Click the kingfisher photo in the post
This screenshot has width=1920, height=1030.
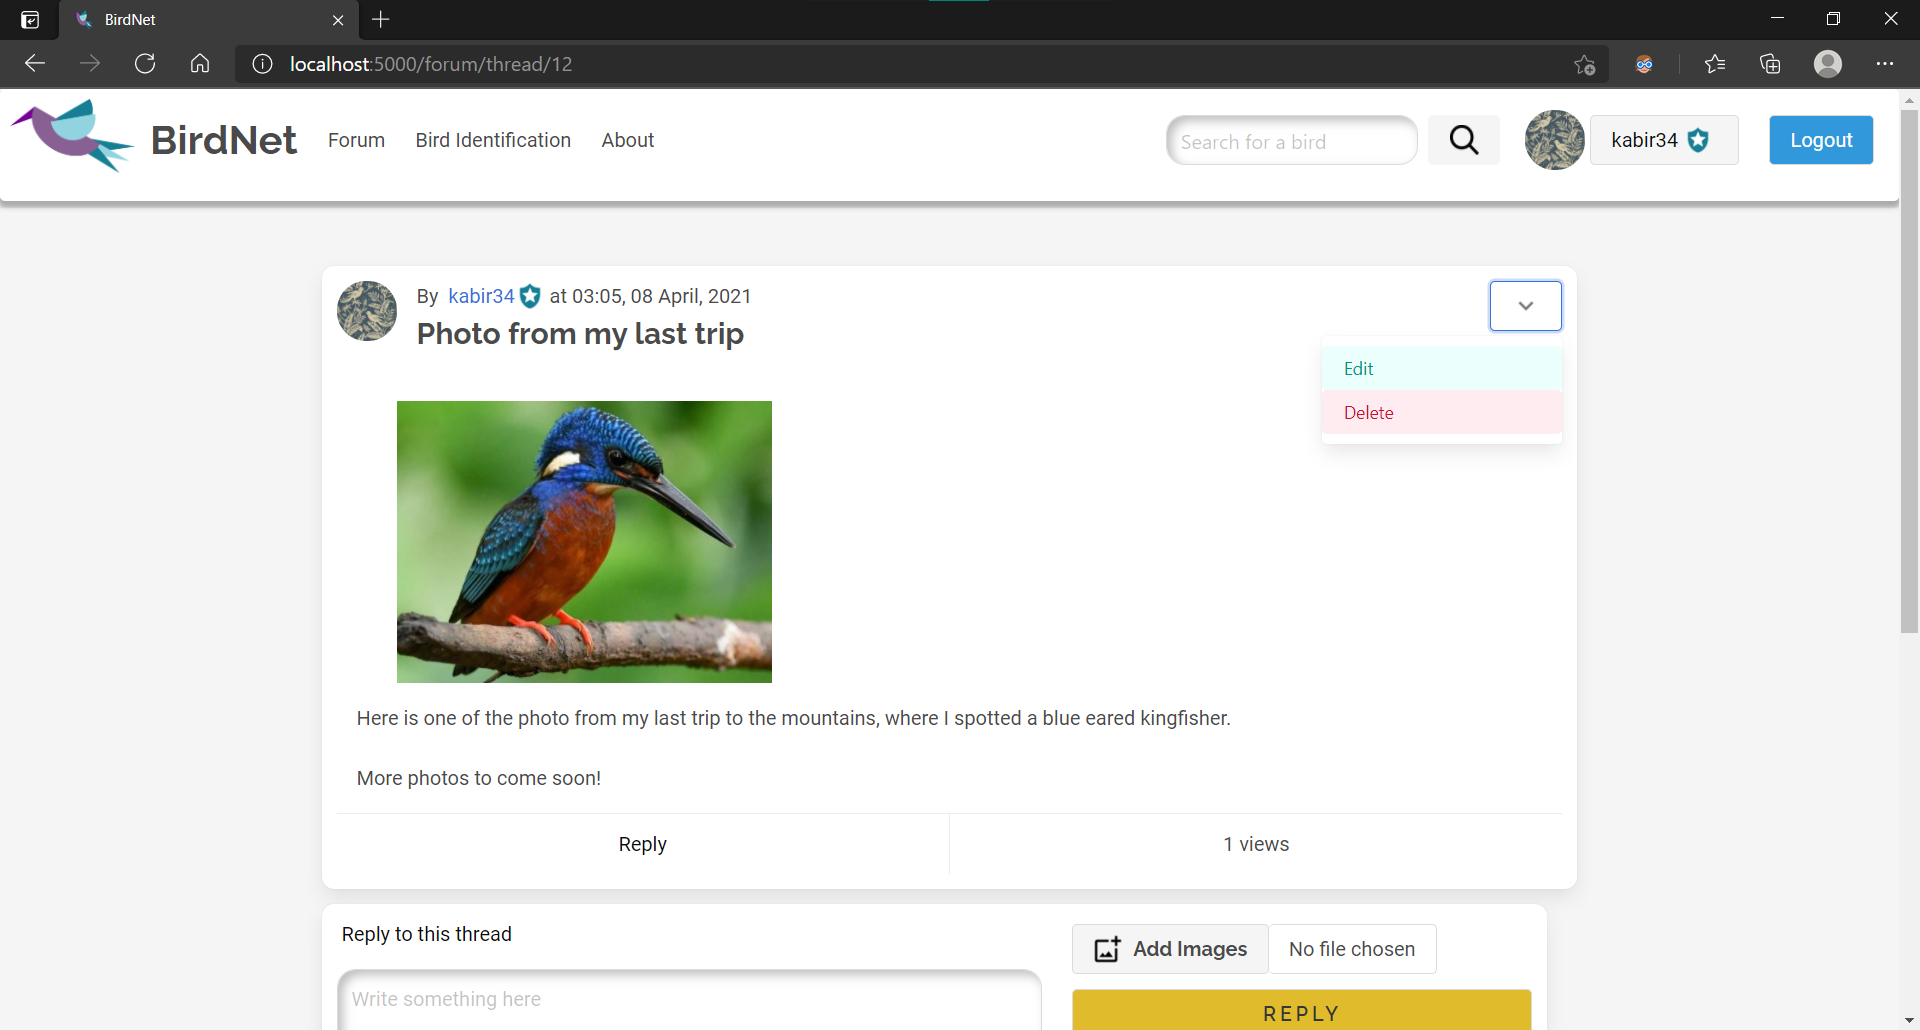pos(584,541)
